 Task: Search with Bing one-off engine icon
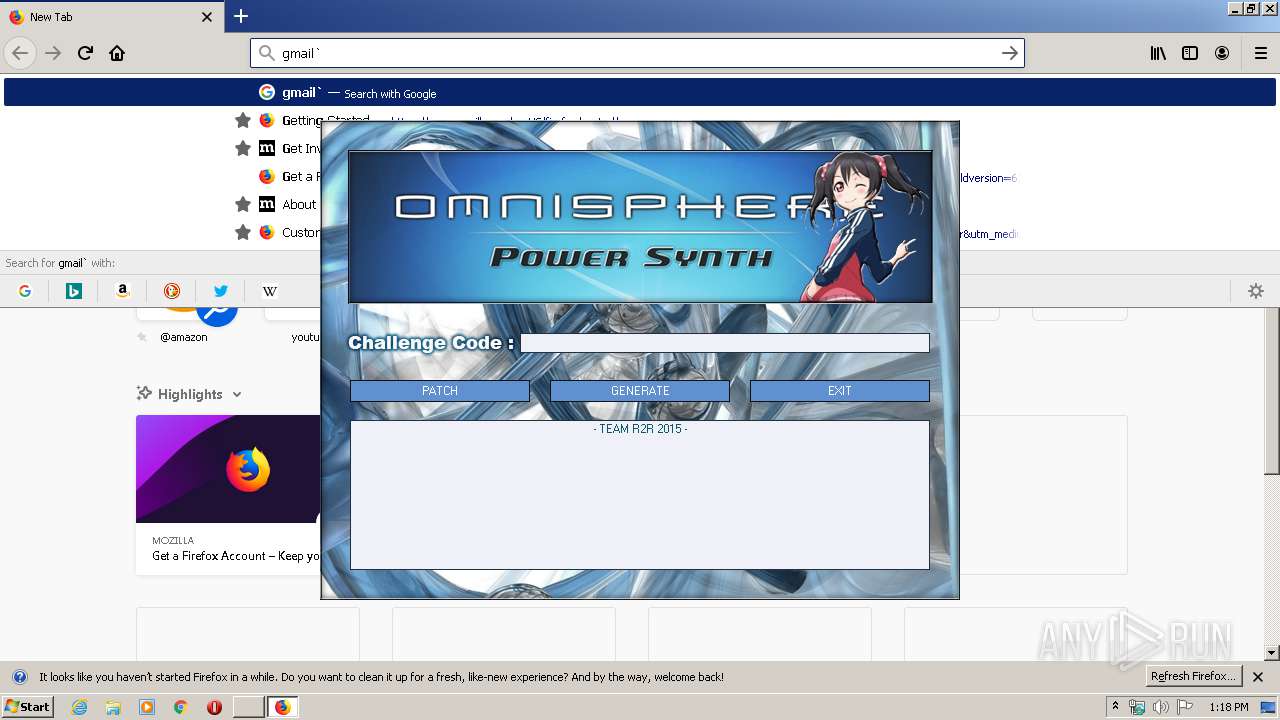coord(73,291)
